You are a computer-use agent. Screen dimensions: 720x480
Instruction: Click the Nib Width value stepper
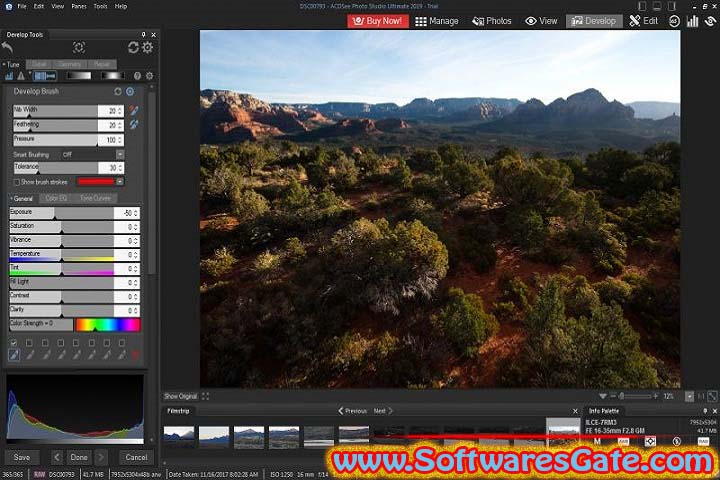pyautogui.click(x=120, y=111)
